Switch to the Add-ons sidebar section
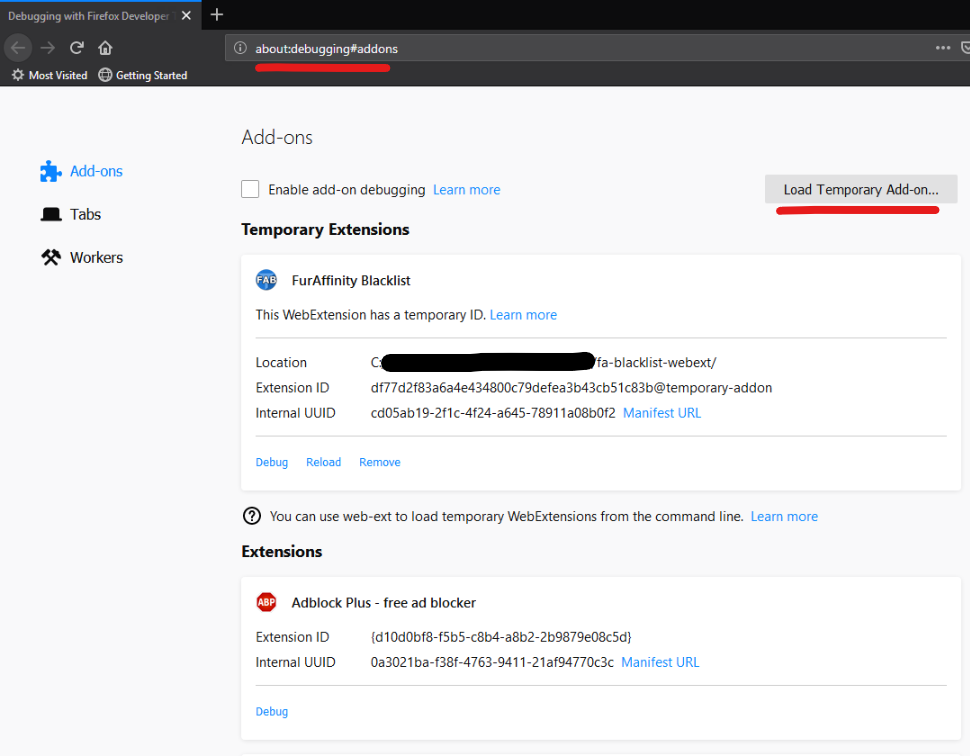Screen dimensions: 970x756 pos(96,171)
